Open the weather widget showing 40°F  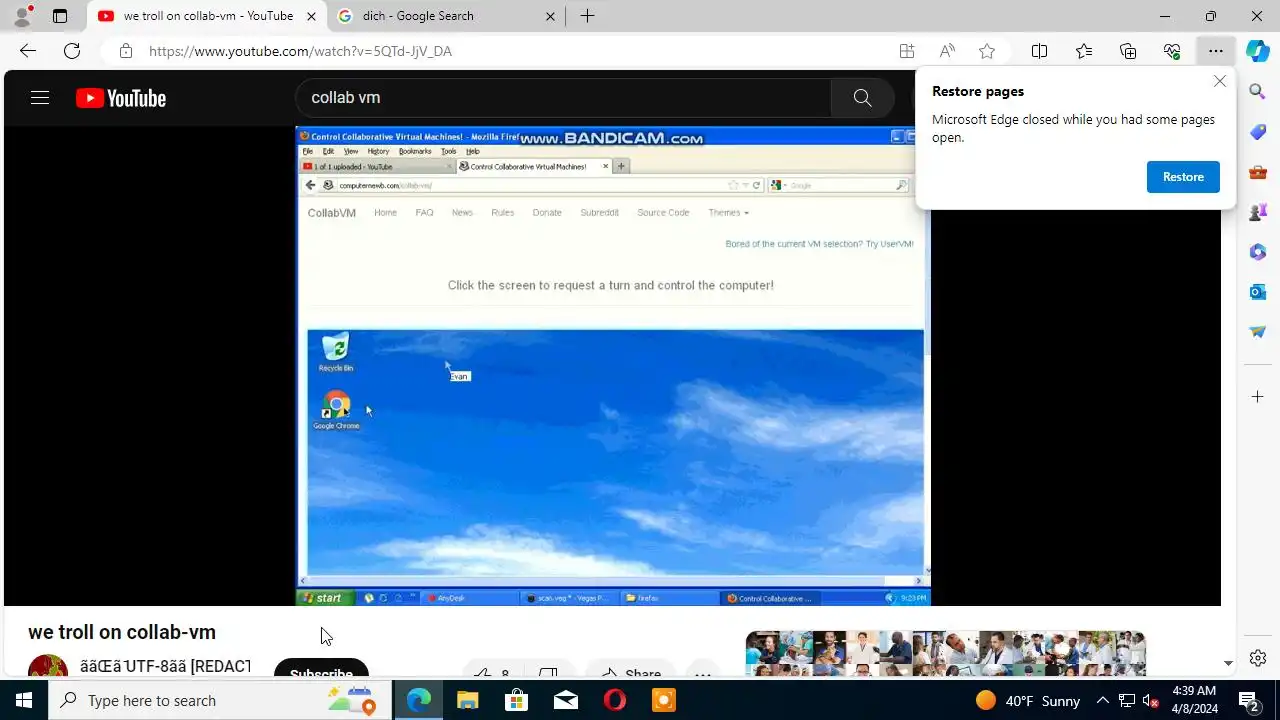coord(1028,700)
